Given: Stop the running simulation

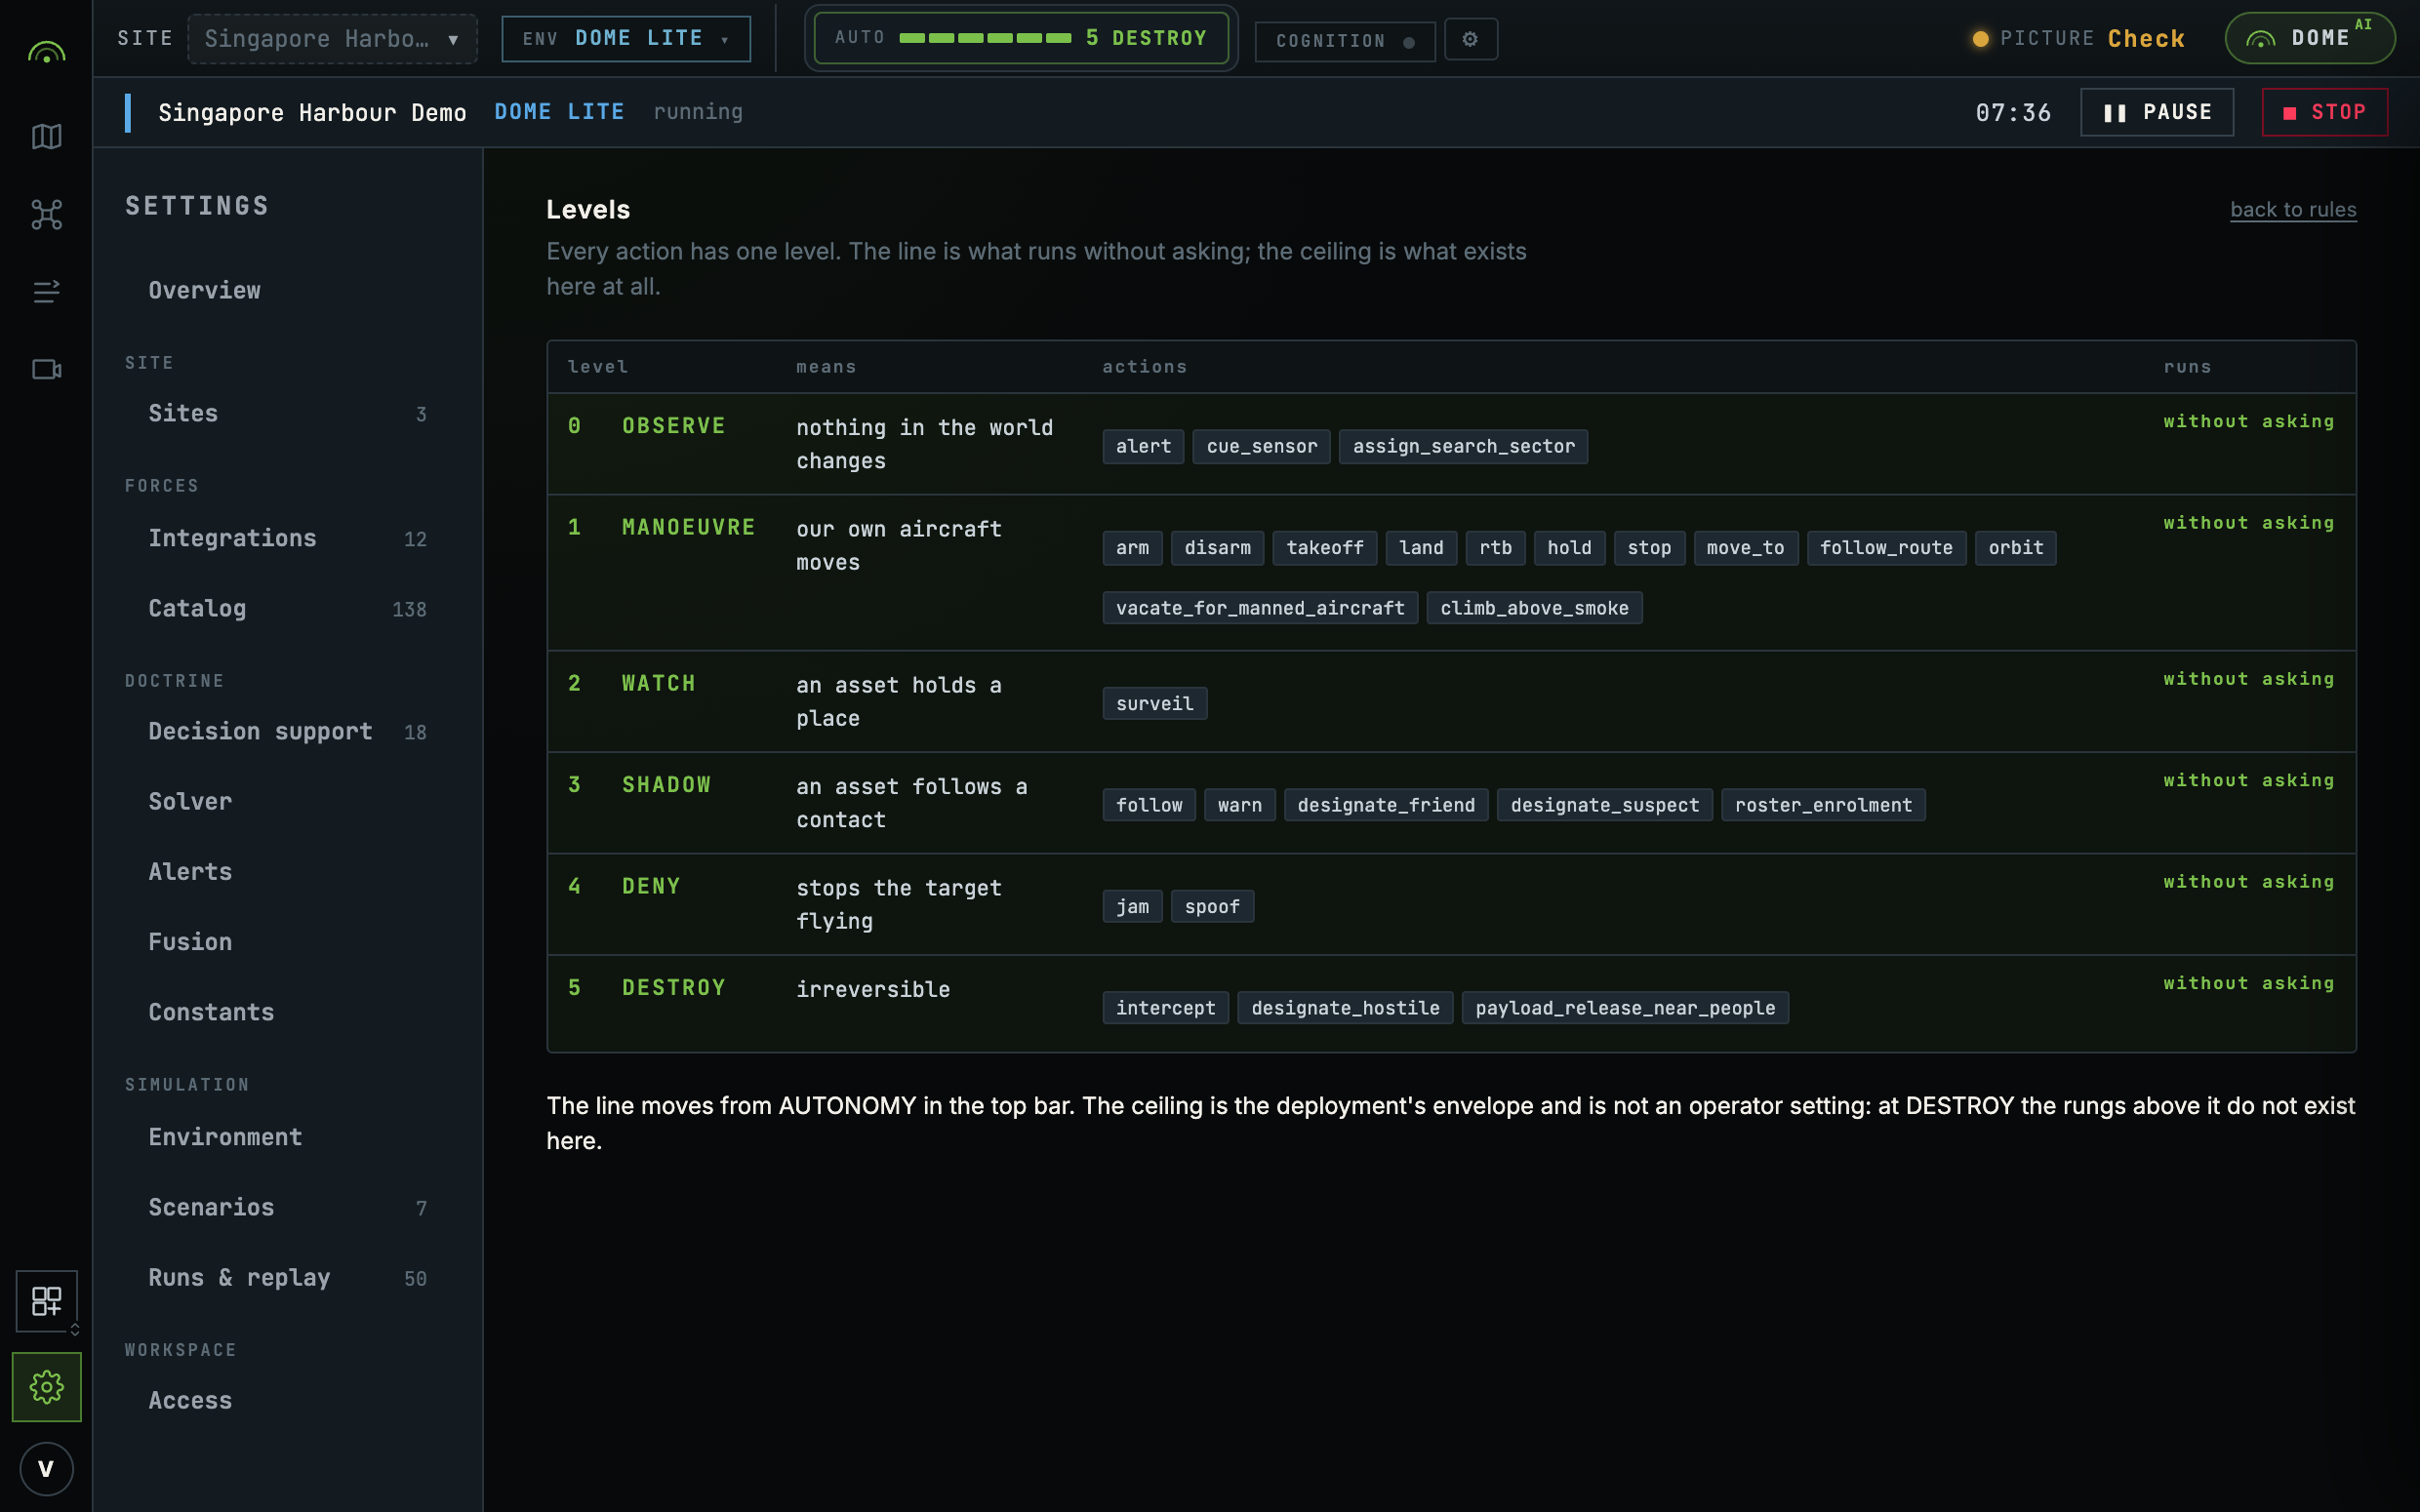Looking at the screenshot, I should pos(2325,112).
